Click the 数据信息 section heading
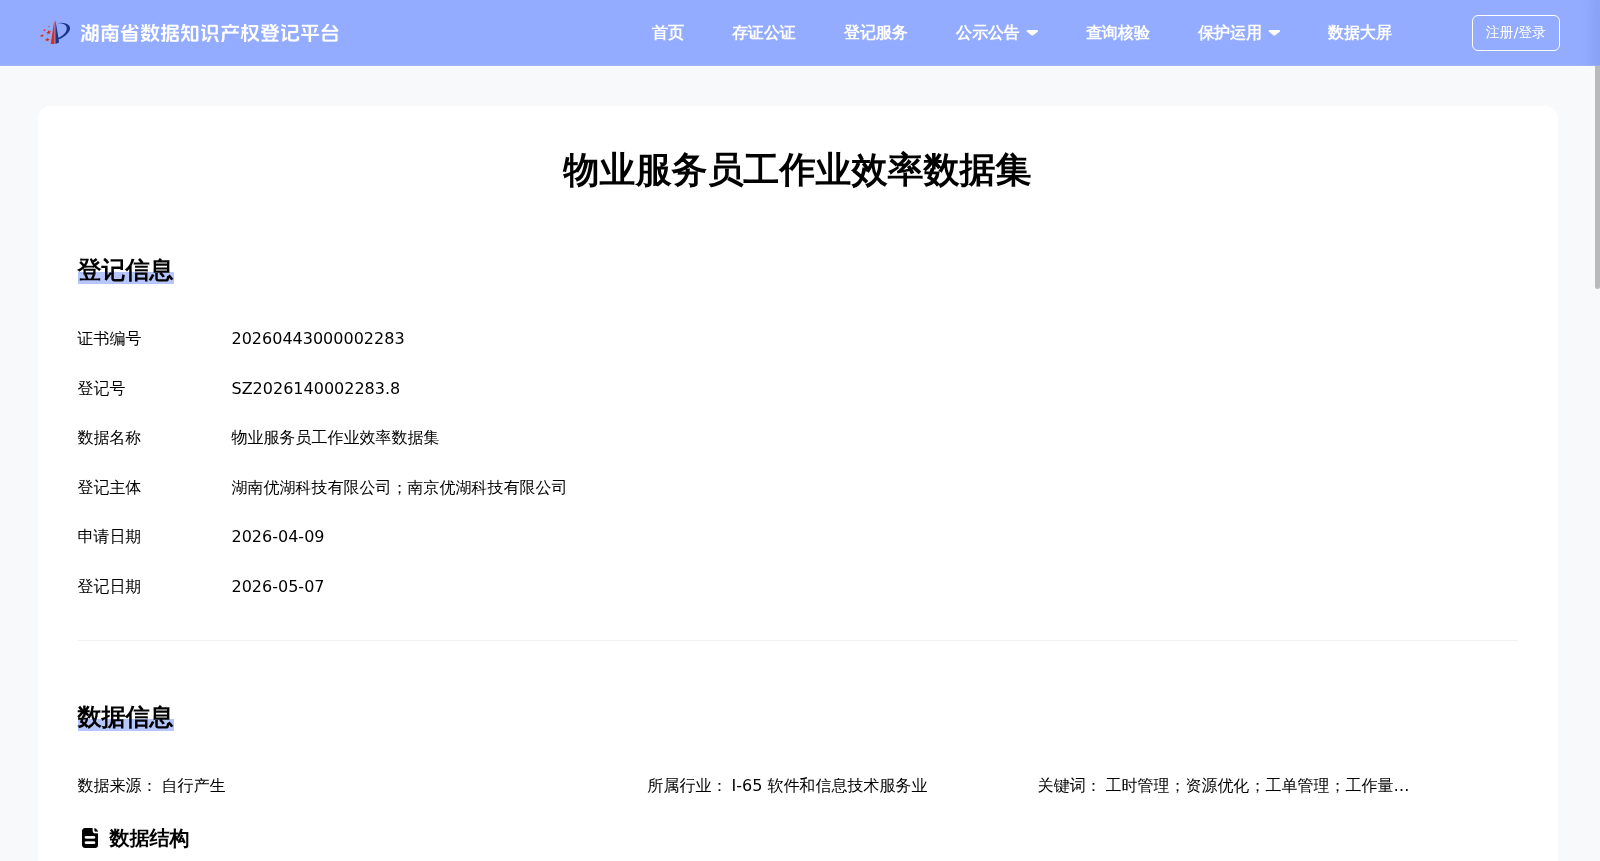This screenshot has width=1600, height=861. click(126, 717)
